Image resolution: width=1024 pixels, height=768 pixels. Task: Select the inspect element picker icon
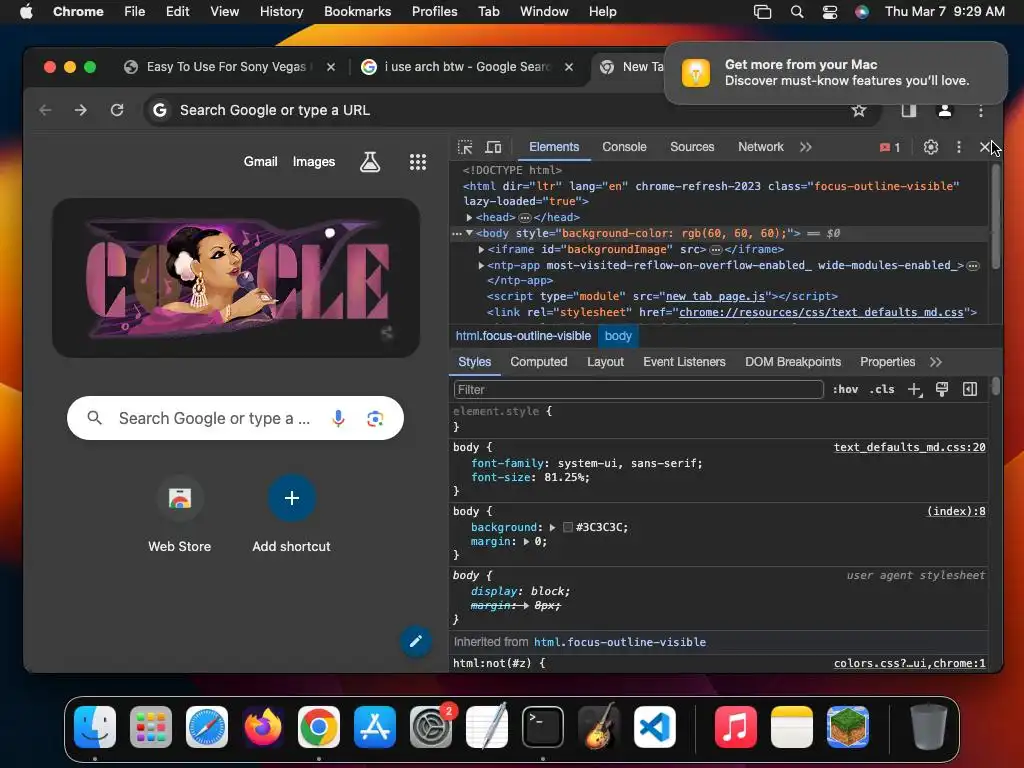tap(465, 147)
